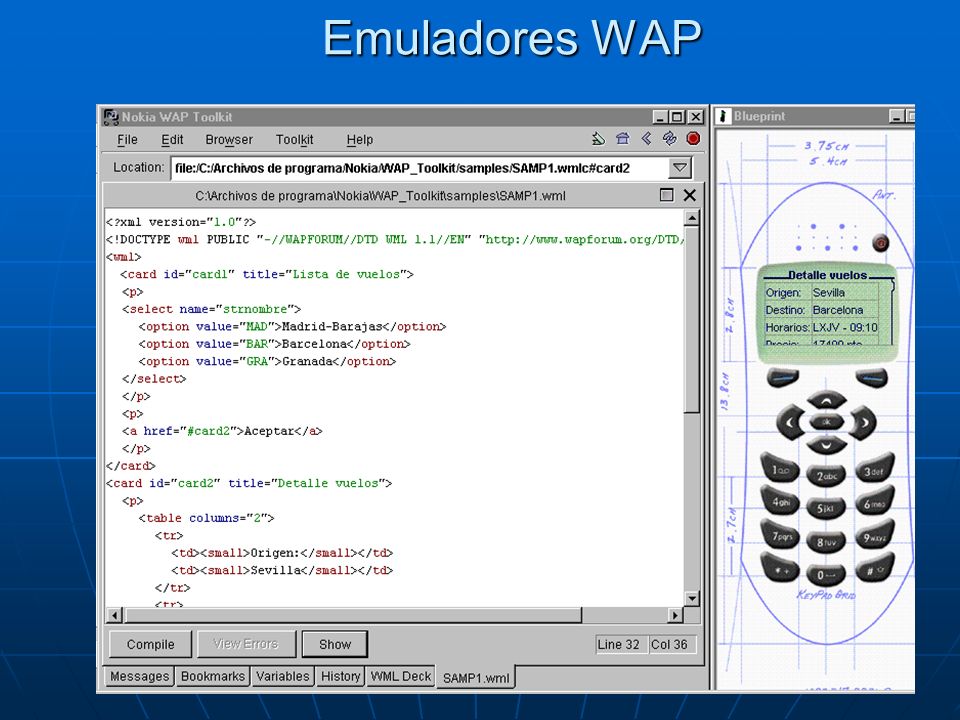Click the Compile button
This screenshot has width=960, height=720.
tap(151, 645)
